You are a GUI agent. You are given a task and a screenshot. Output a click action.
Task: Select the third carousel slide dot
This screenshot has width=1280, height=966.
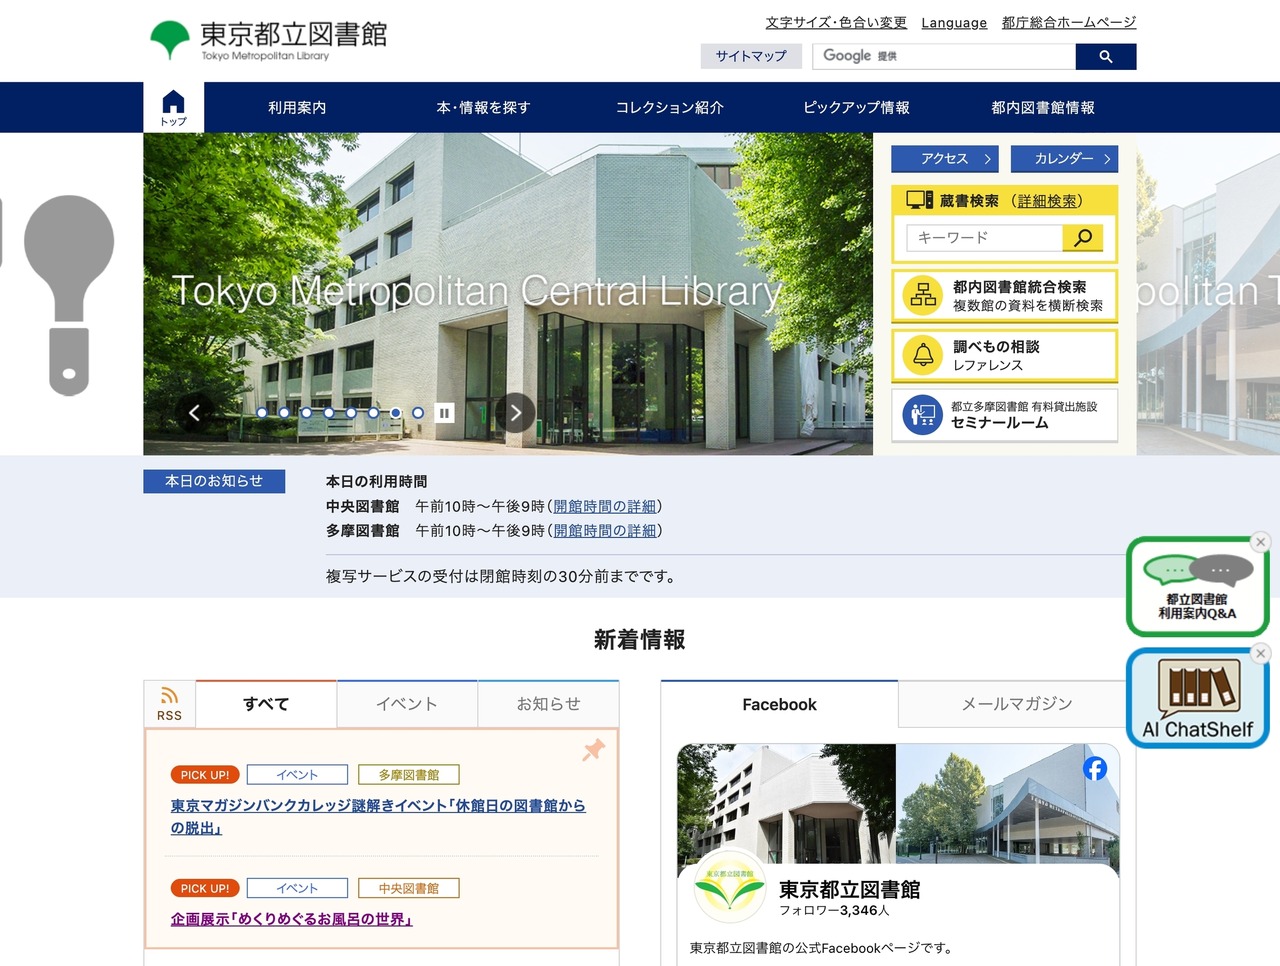tap(306, 413)
